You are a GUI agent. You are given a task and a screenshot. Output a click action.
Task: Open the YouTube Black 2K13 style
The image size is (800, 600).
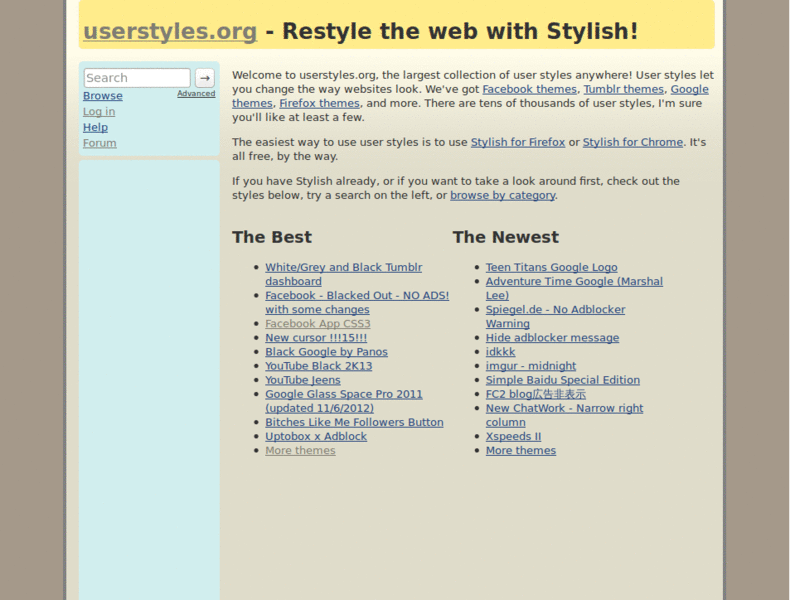click(x=319, y=366)
